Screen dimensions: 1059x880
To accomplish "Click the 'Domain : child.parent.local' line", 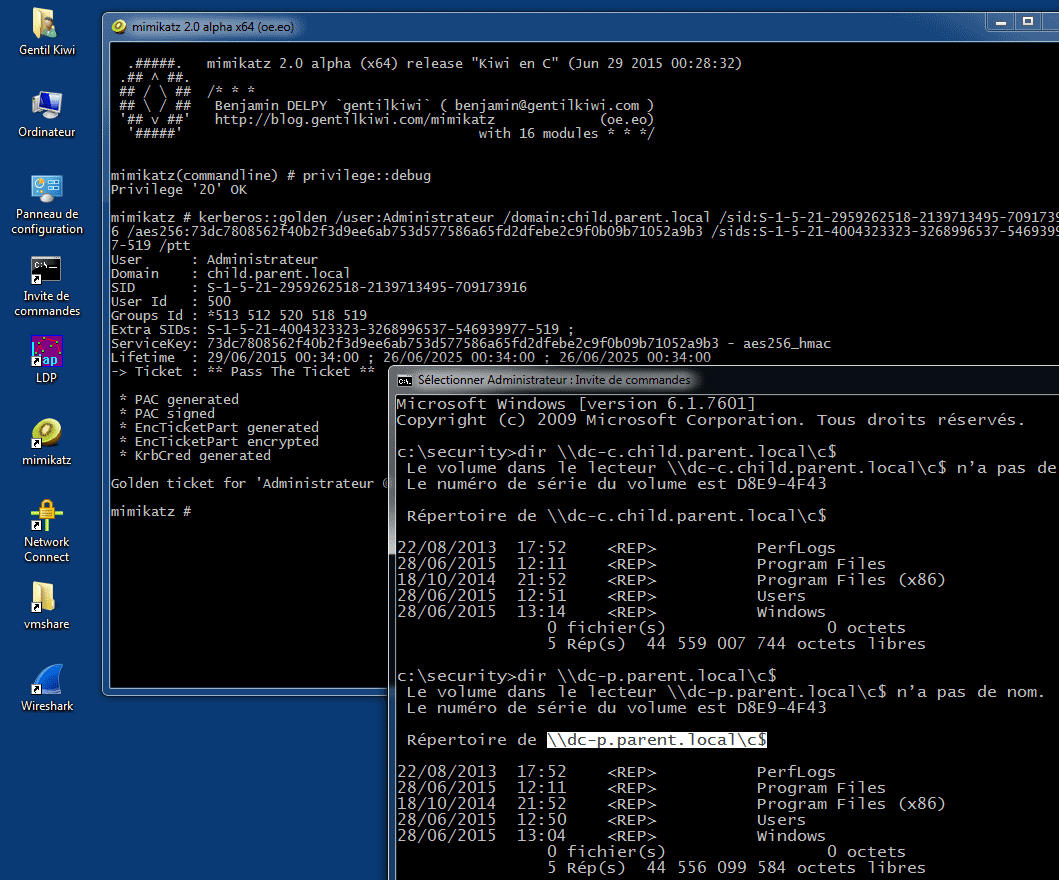I will 230,274.
